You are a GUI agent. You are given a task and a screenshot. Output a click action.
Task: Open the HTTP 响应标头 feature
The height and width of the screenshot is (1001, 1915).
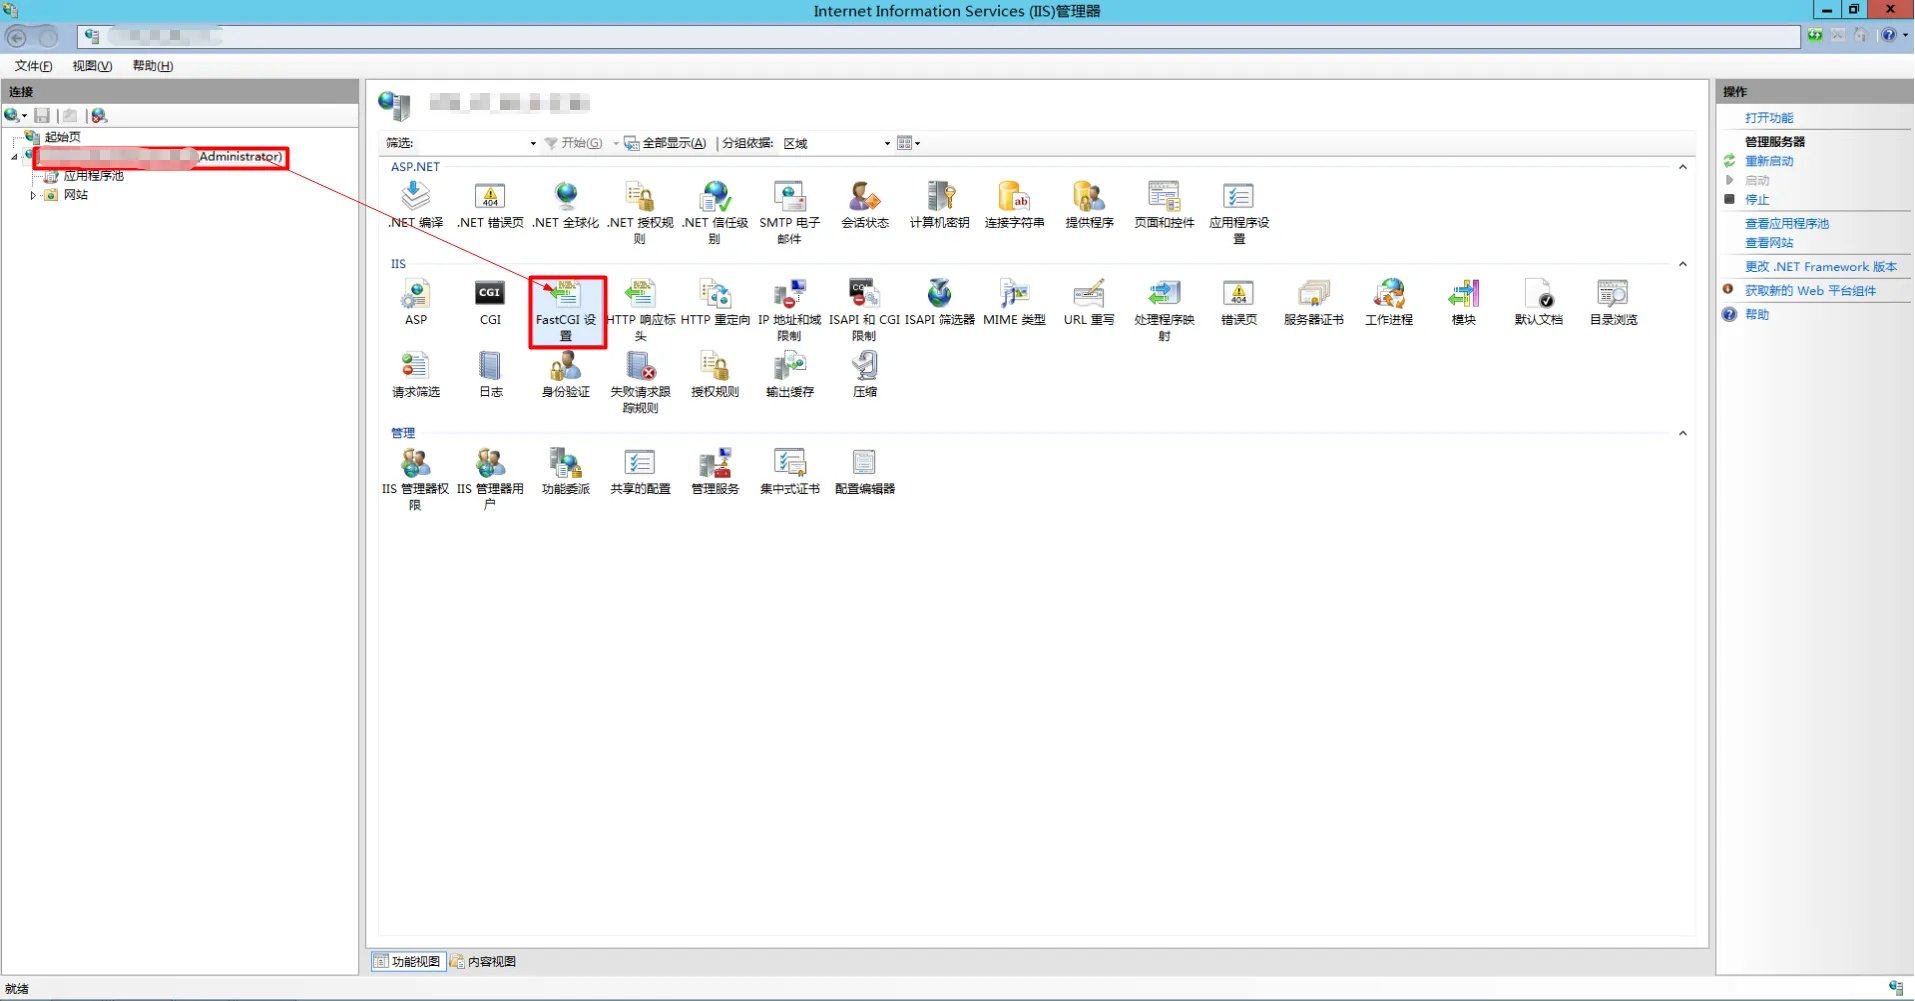(x=641, y=310)
